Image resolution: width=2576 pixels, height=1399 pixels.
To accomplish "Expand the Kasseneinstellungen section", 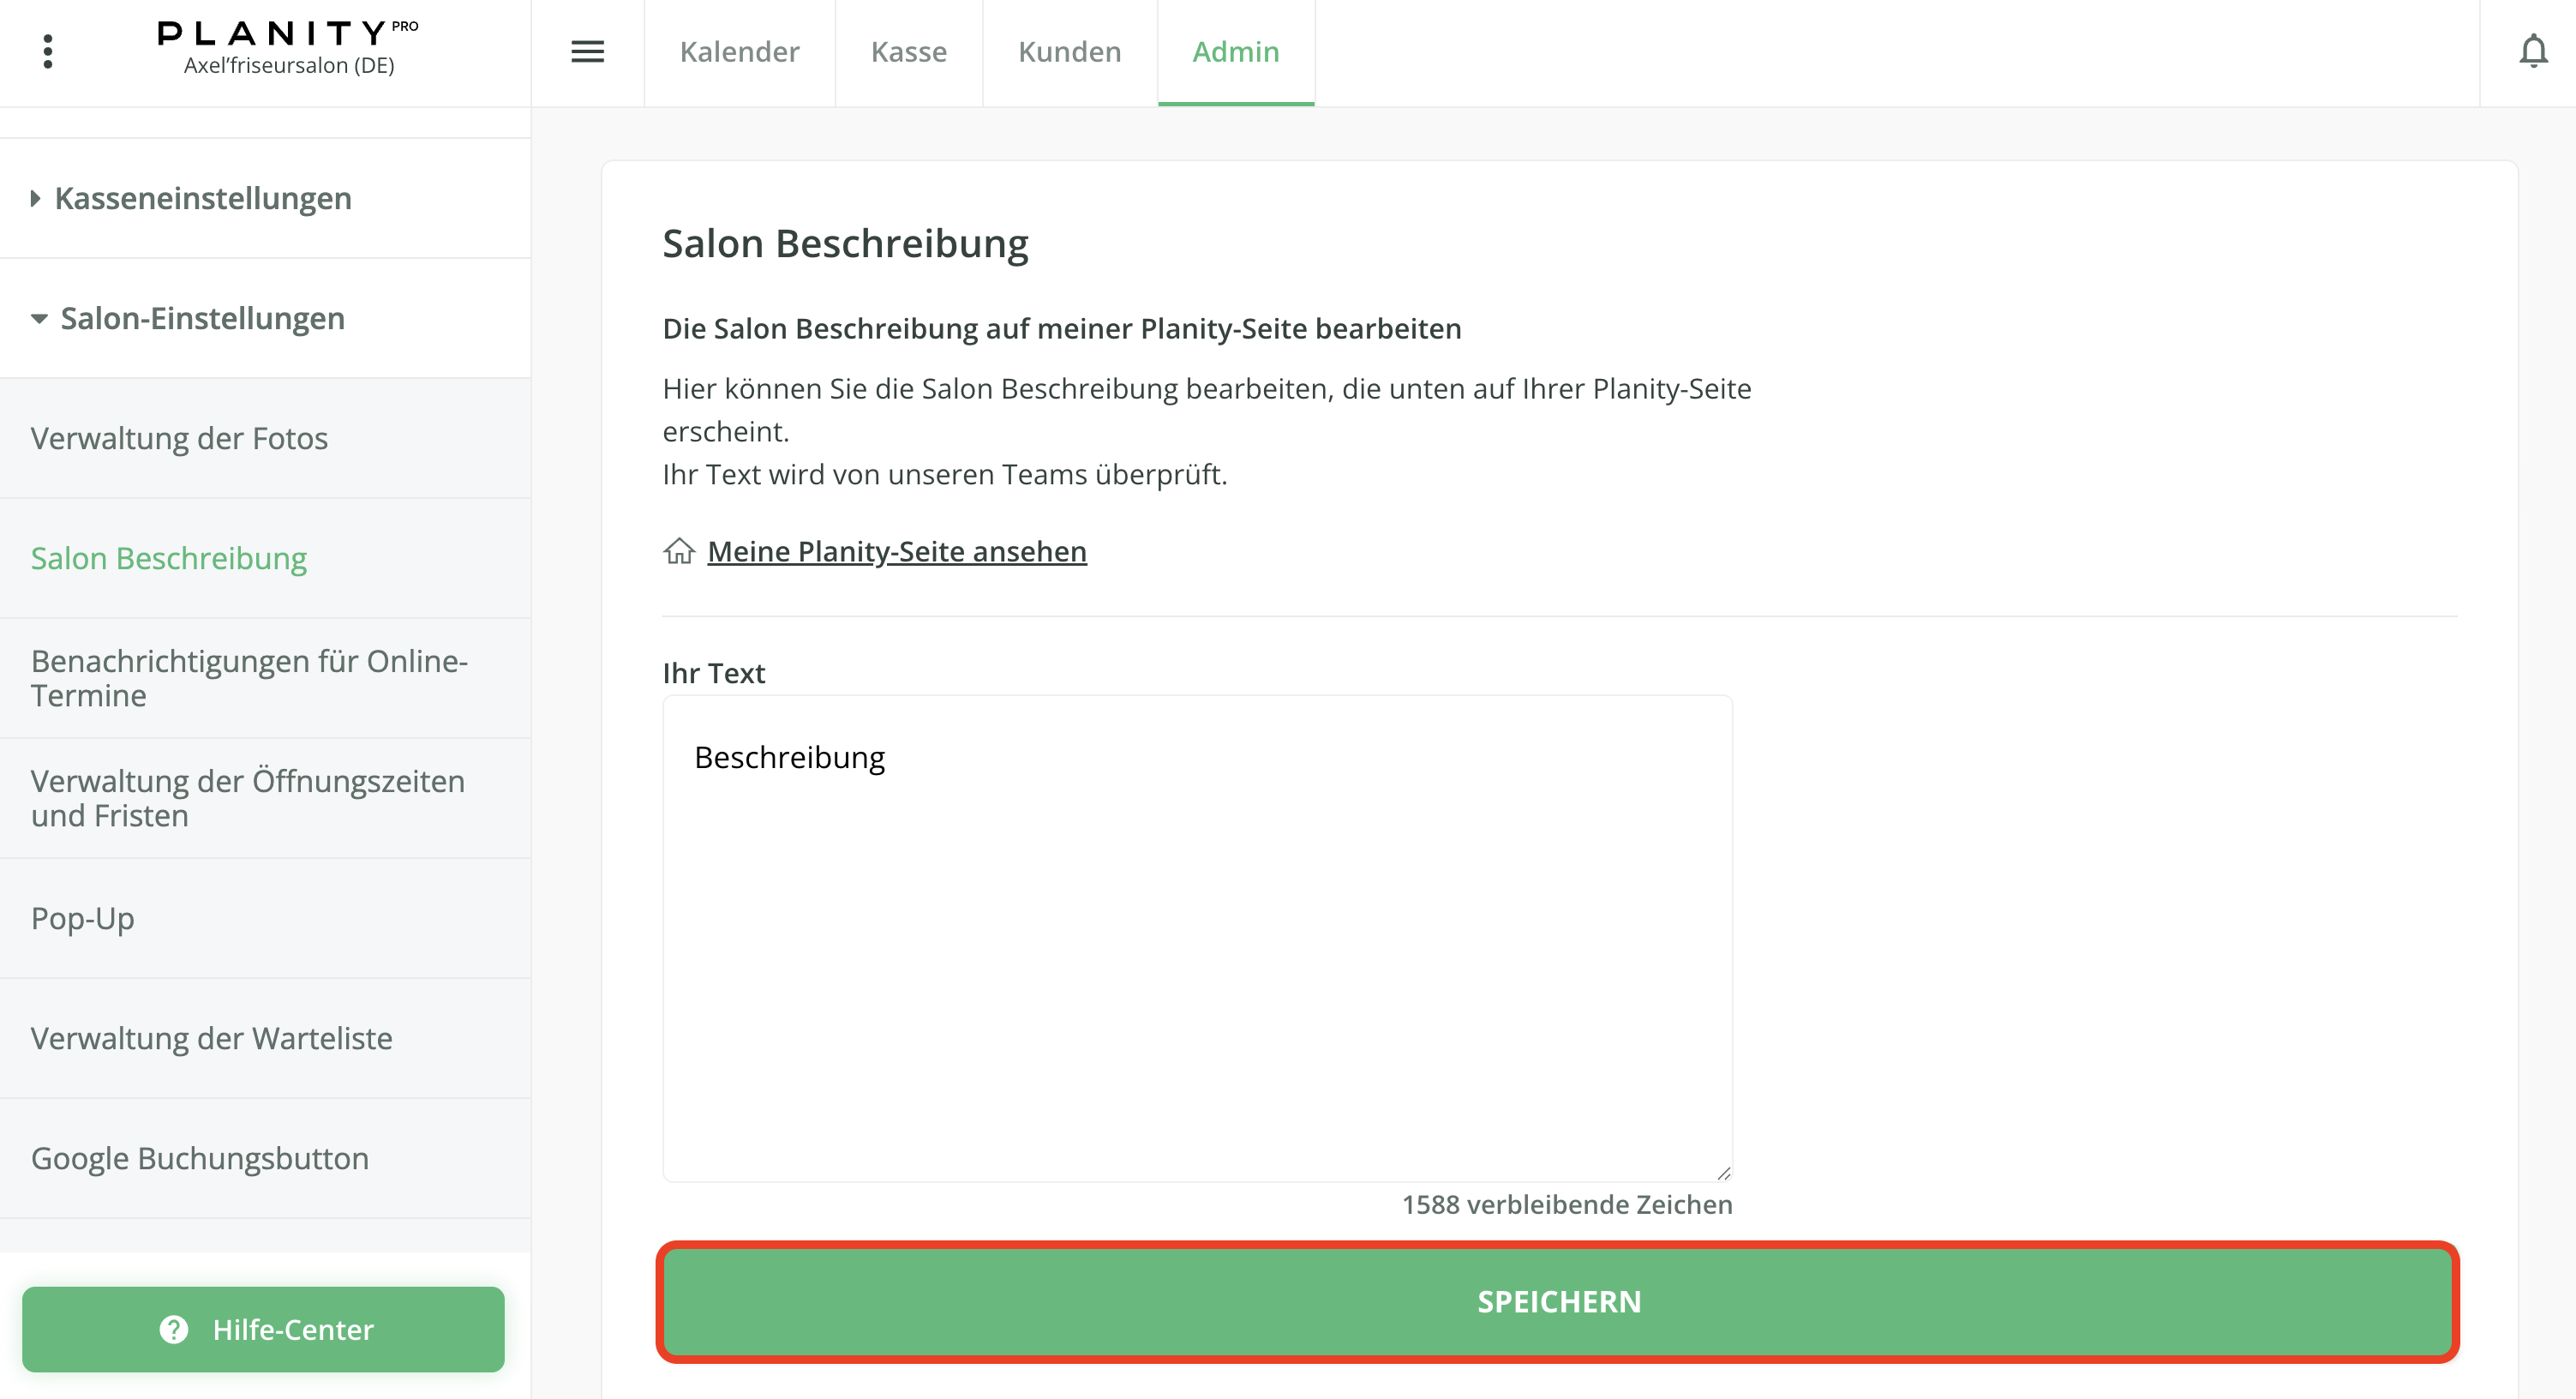I will (x=202, y=198).
